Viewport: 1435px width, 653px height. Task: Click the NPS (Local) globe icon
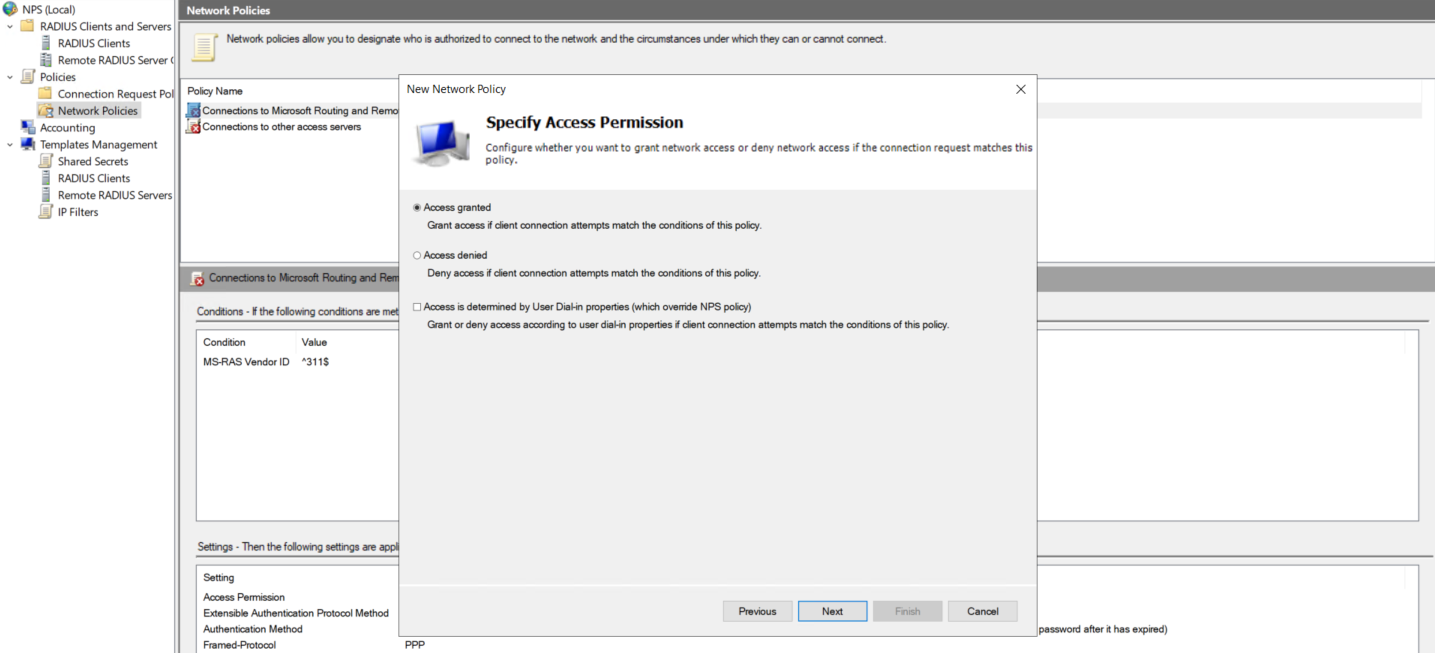click(x=10, y=10)
